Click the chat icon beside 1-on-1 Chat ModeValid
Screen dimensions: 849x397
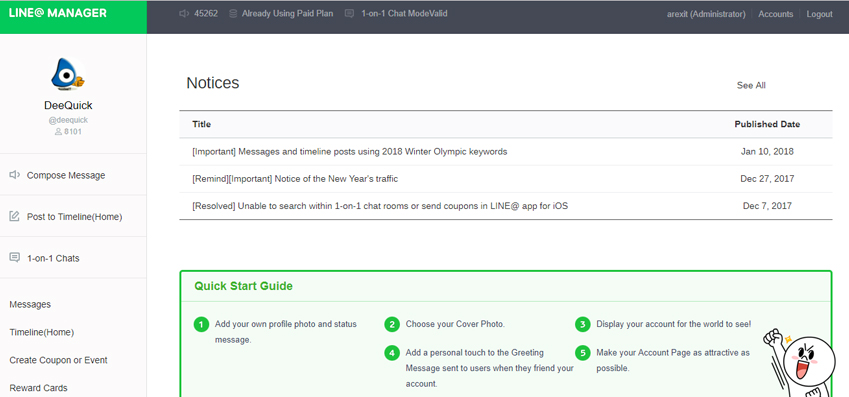tap(350, 14)
